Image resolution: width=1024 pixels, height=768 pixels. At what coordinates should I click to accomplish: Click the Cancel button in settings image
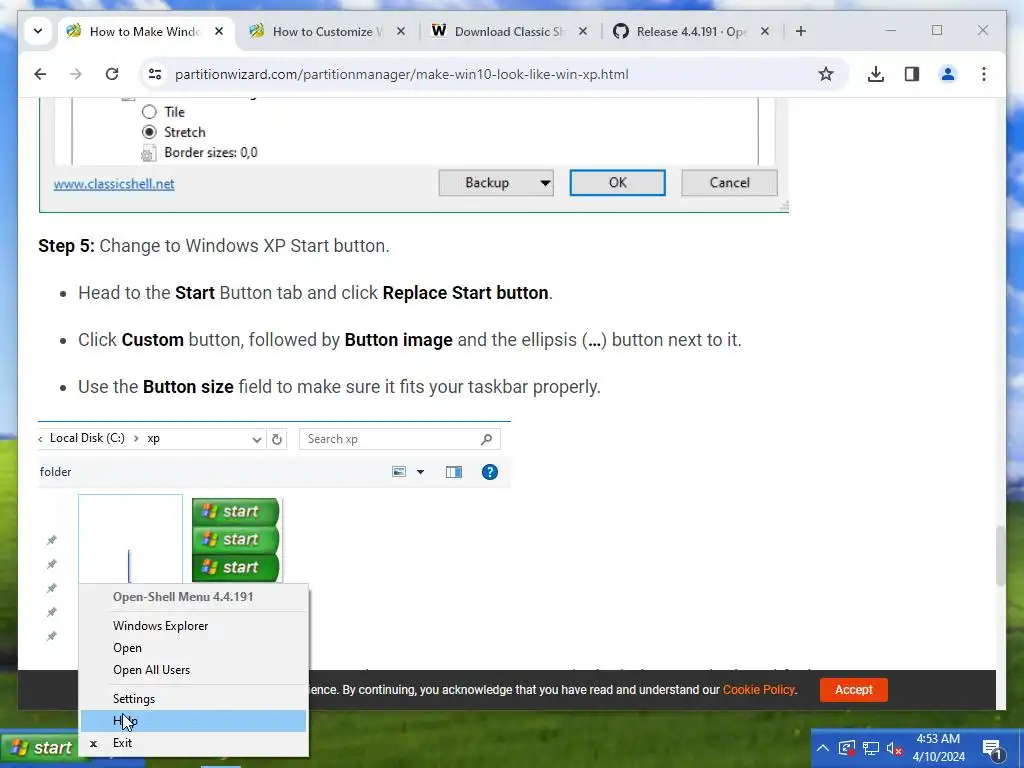coord(729,183)
